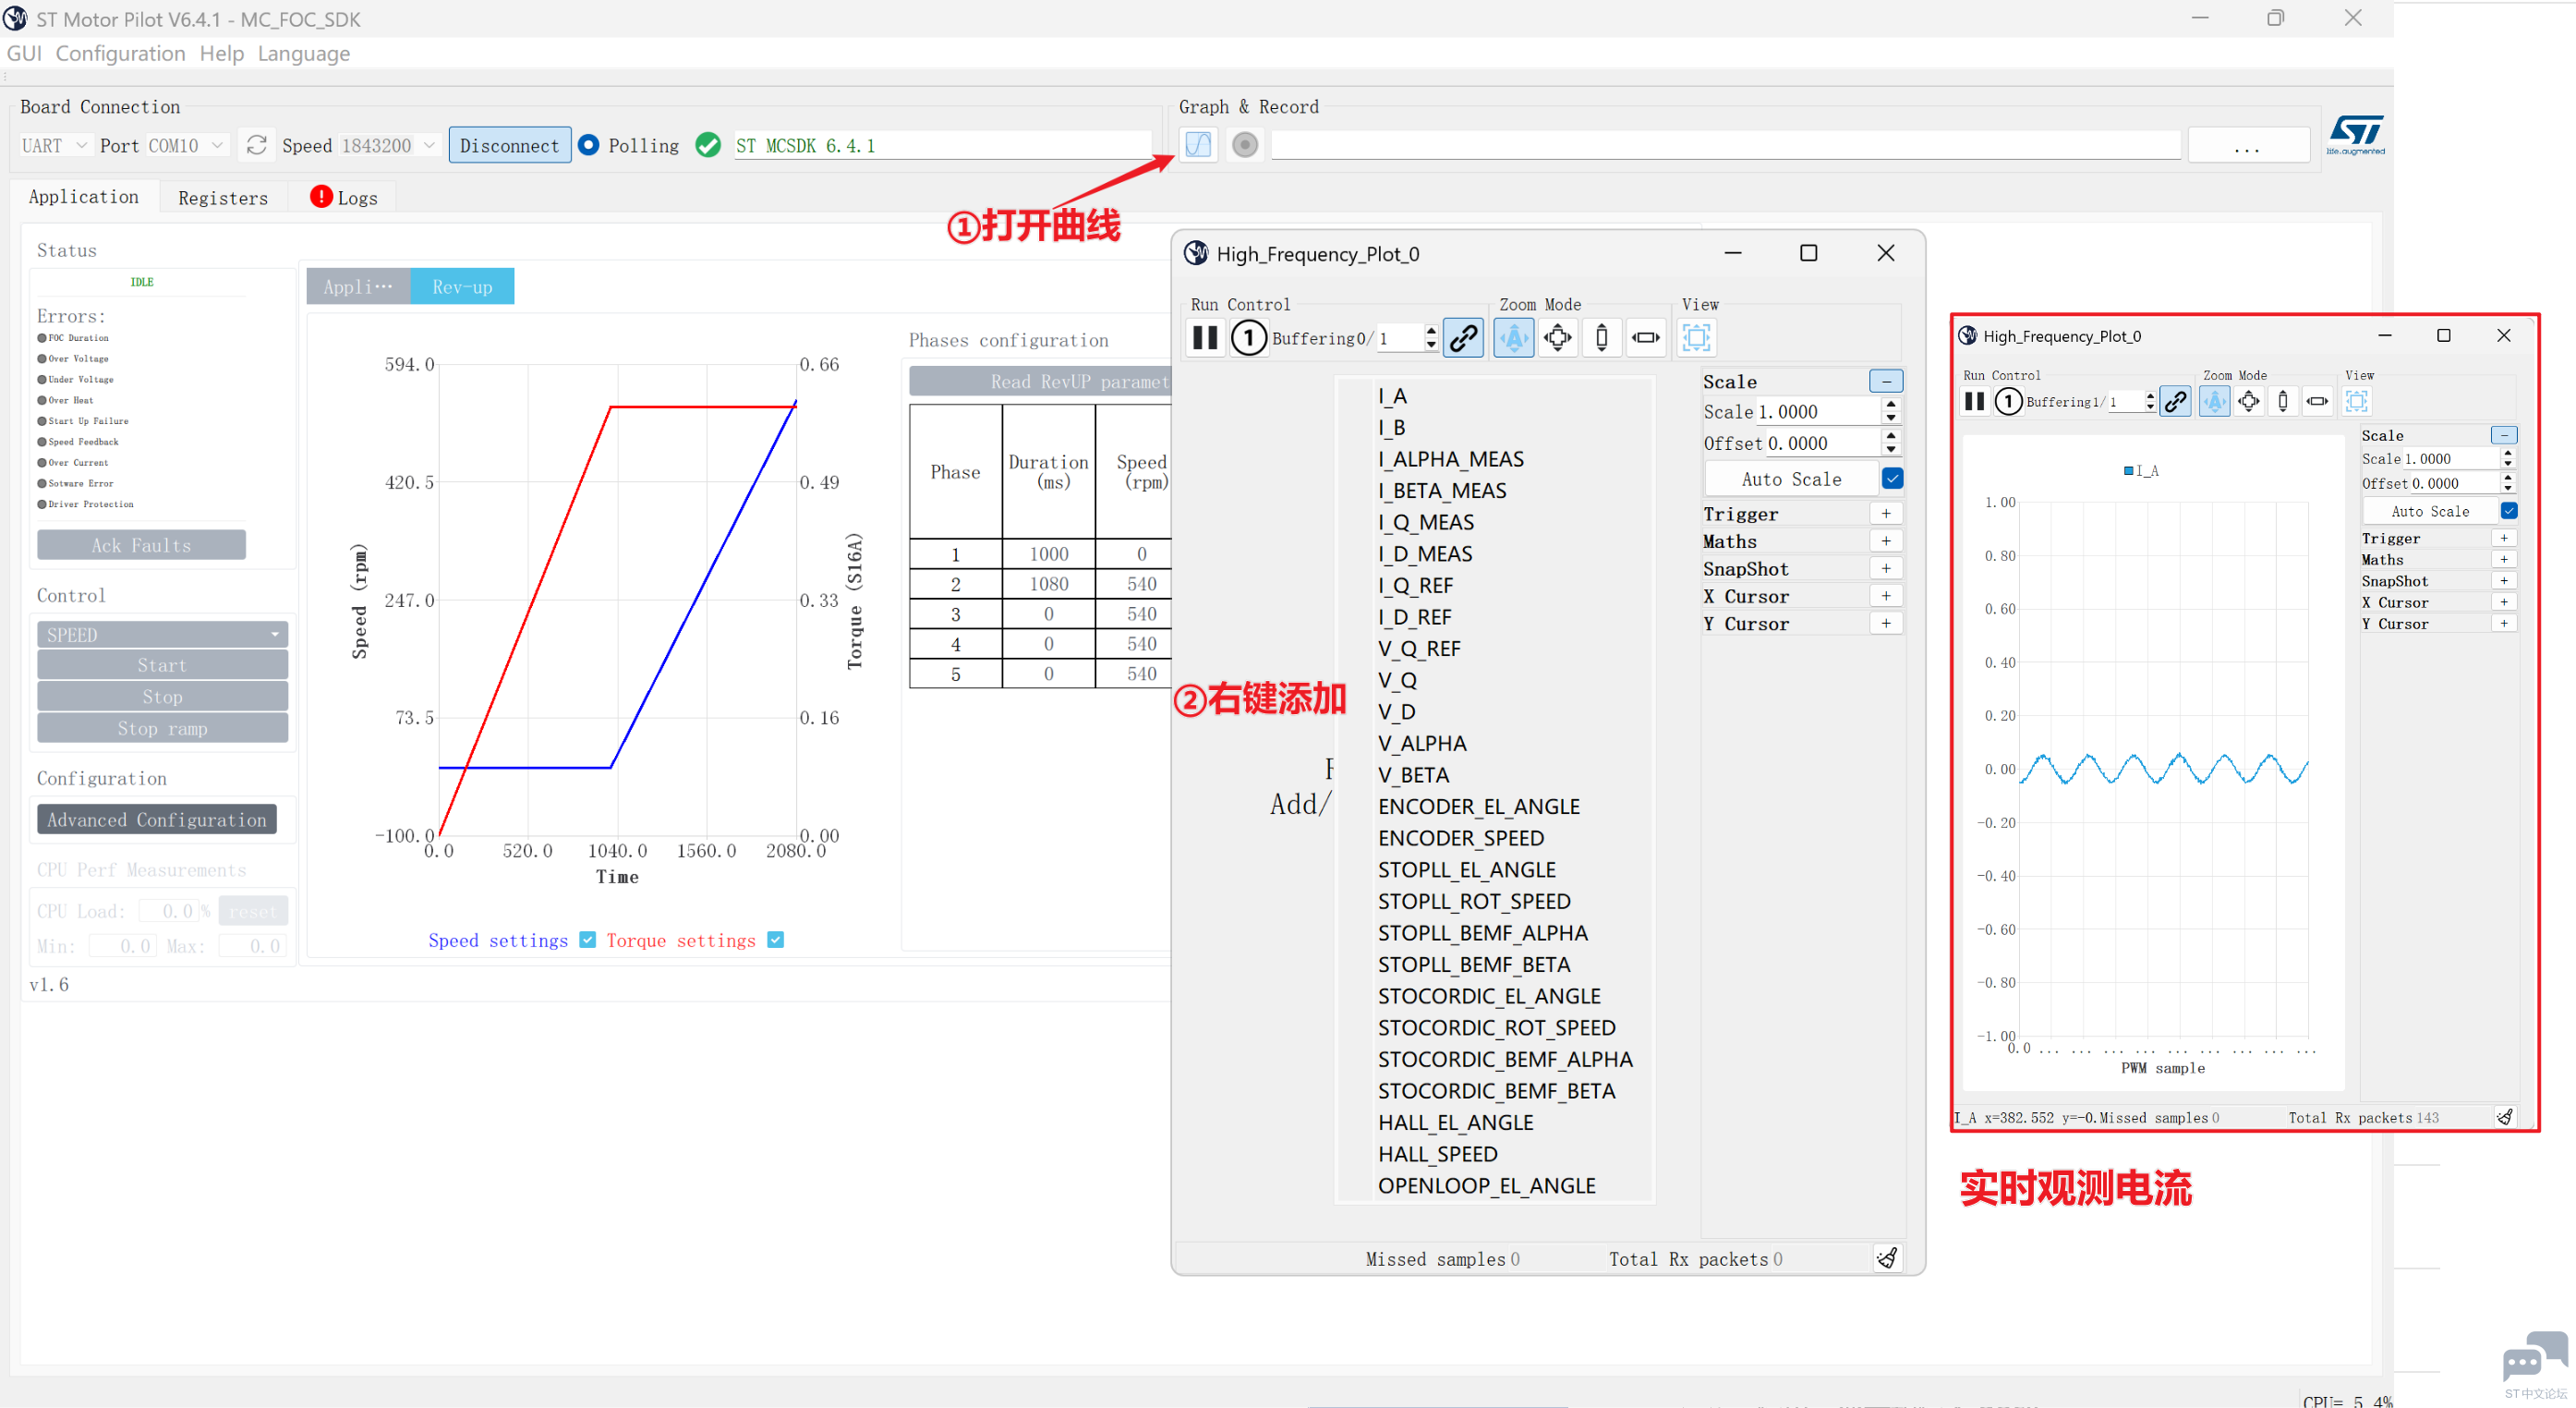Viewport: 2576px width, 1408px height.
Task: Click the Ack Faults button
Action: (142, 545)
